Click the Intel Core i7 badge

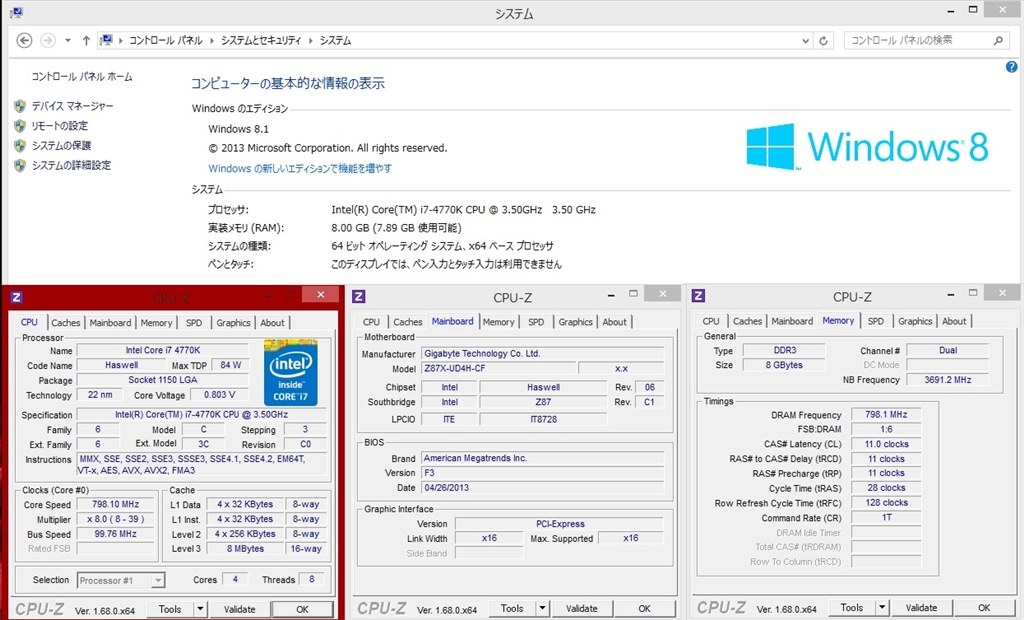291,372
